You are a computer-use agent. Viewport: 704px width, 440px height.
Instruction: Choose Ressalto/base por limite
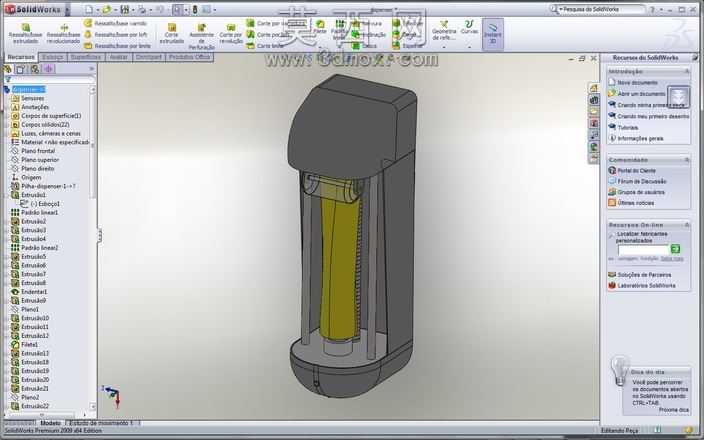(x=118, y=45)
